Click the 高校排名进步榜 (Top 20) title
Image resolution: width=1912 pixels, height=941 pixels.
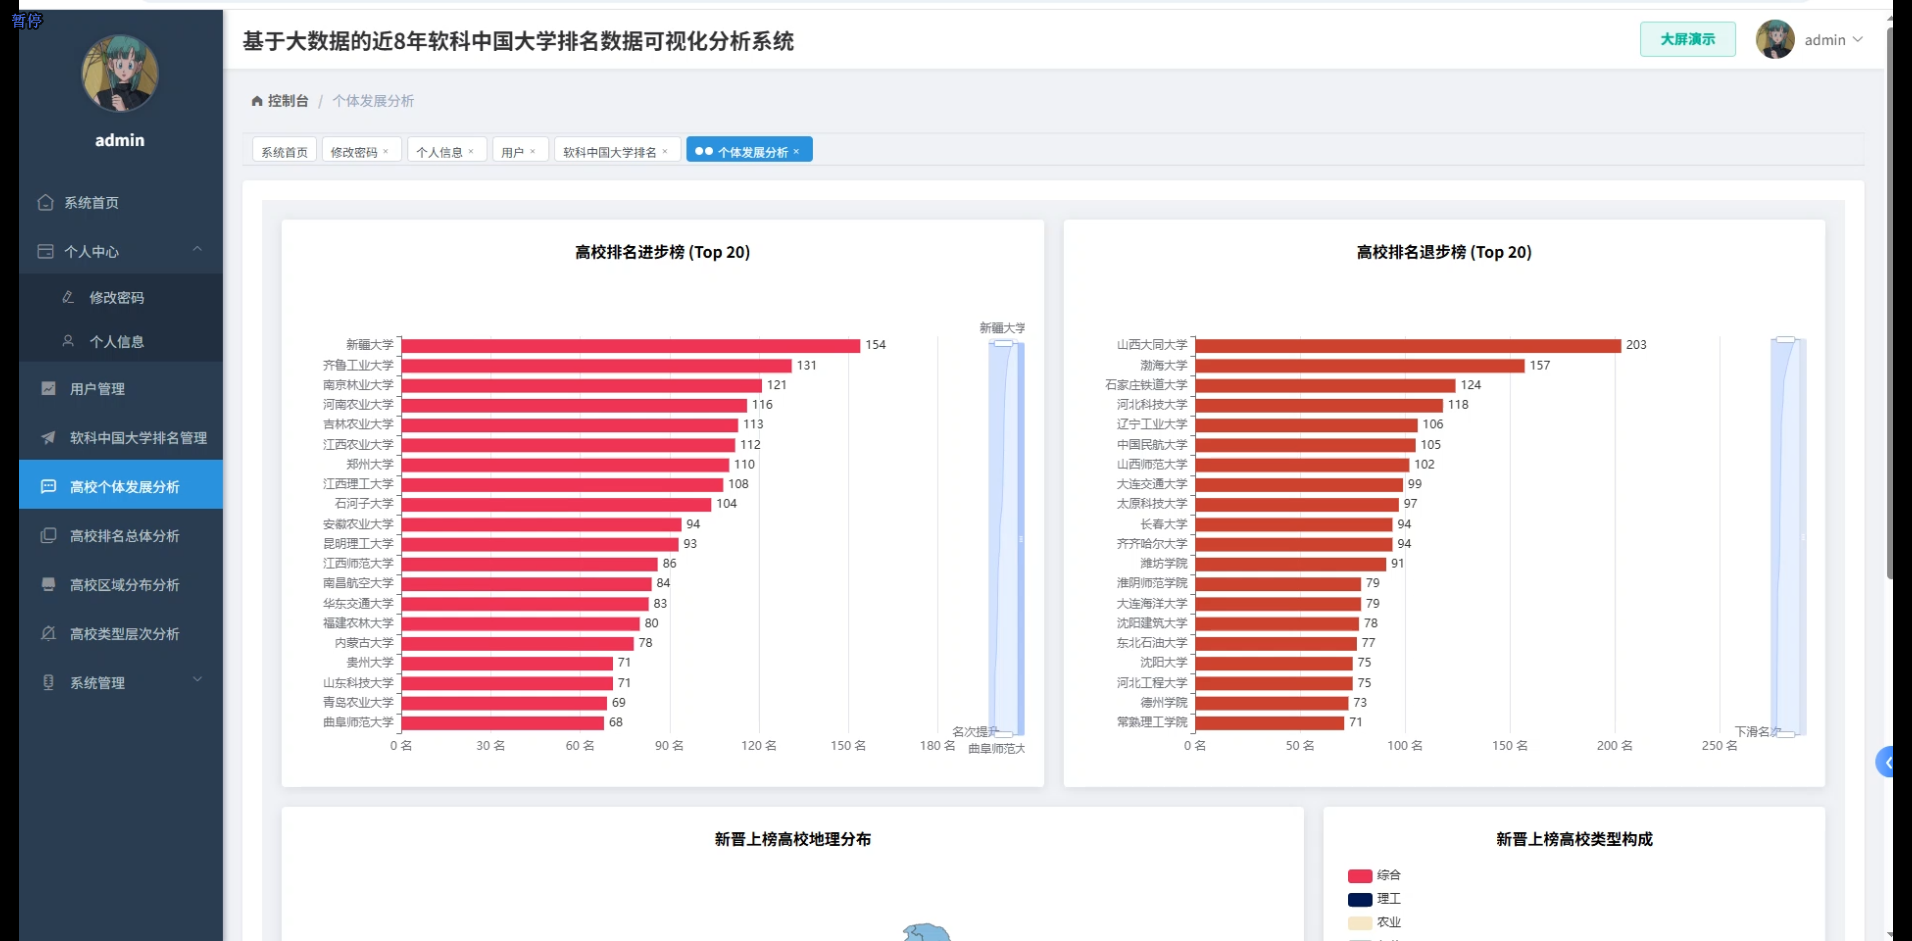coord(662,252)
